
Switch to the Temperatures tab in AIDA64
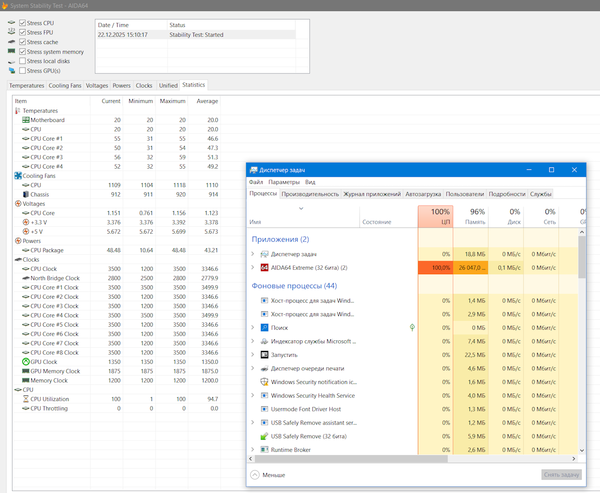(x=27, y=86)
